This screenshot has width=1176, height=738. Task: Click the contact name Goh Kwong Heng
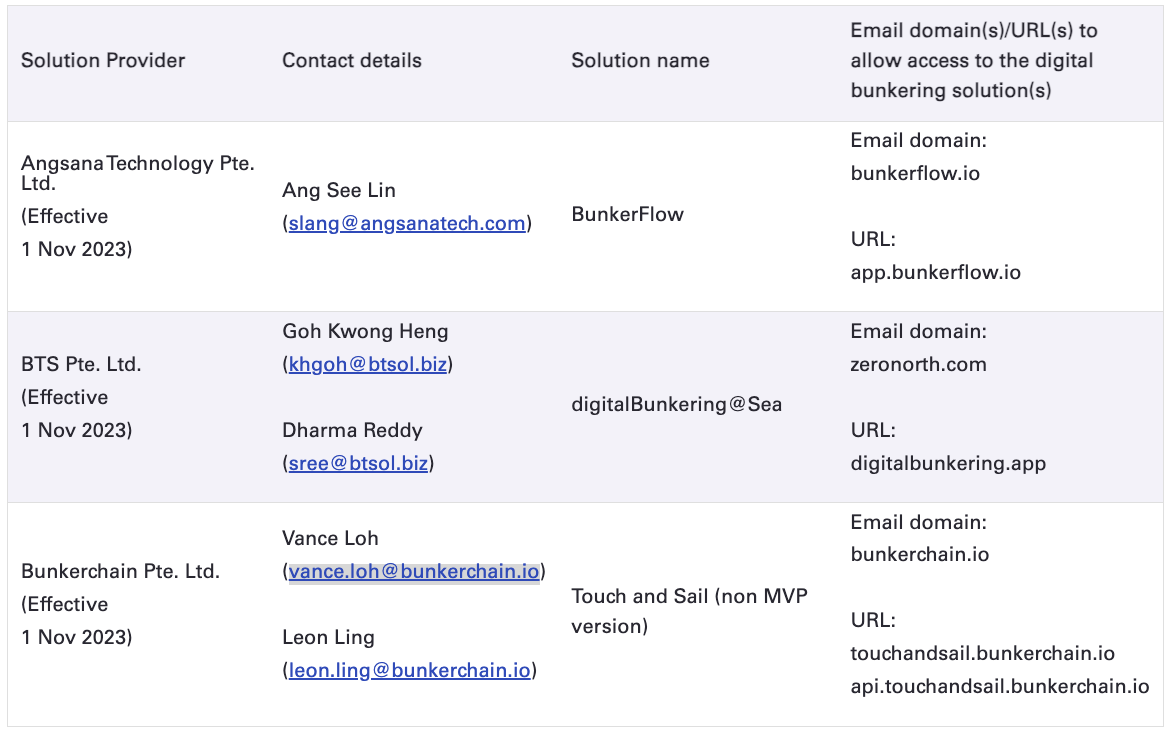point(365,331)
